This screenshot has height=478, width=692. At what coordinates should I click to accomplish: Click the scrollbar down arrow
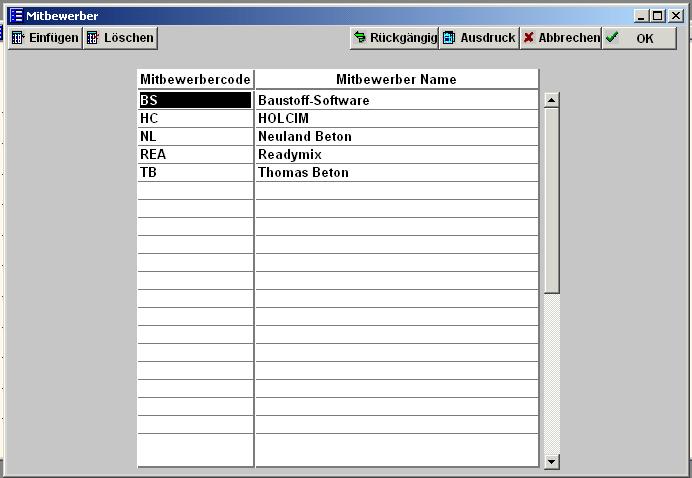[x=551, y=461]
